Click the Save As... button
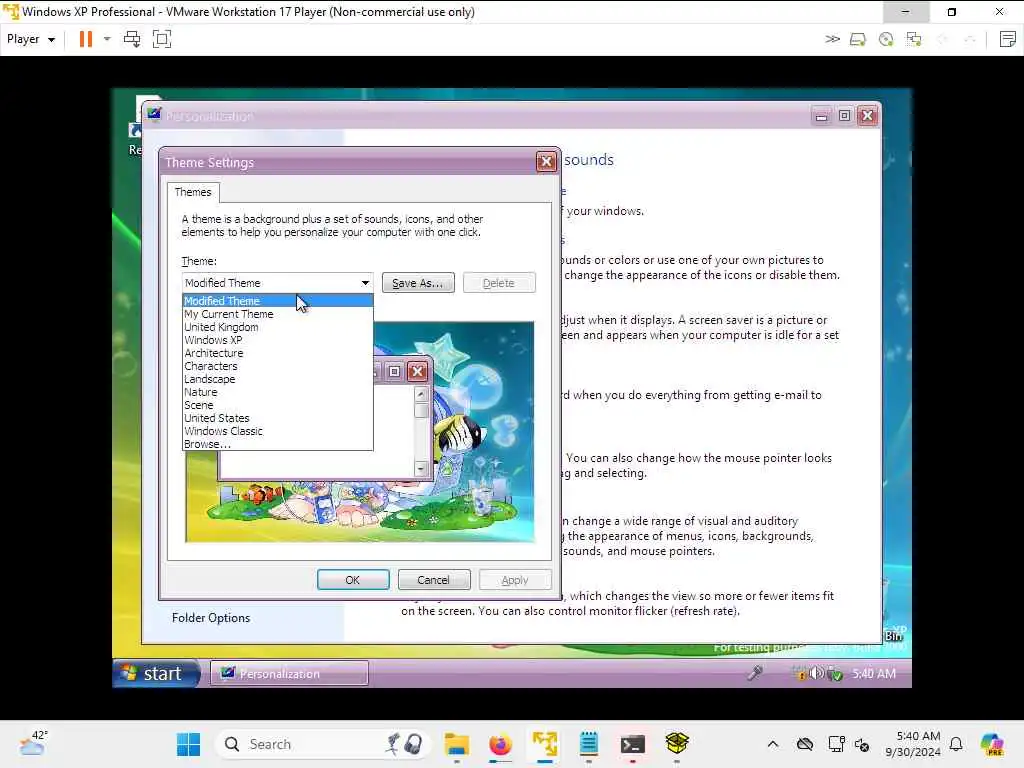This screenshot has width=1024, height=768. [418, 283]
